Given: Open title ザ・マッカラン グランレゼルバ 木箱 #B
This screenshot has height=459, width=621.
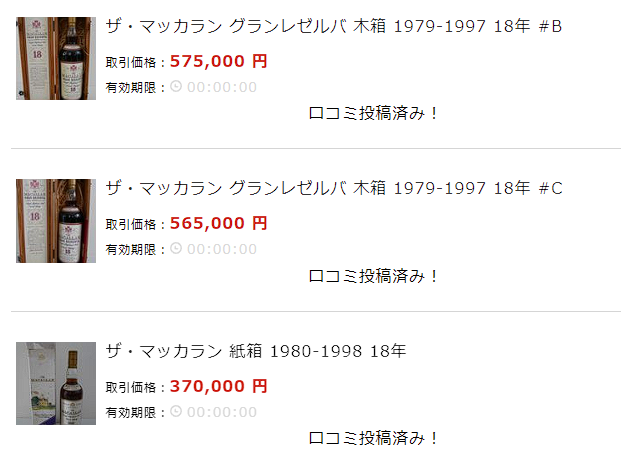Looking at the screenshot, I should pos(333,26).
